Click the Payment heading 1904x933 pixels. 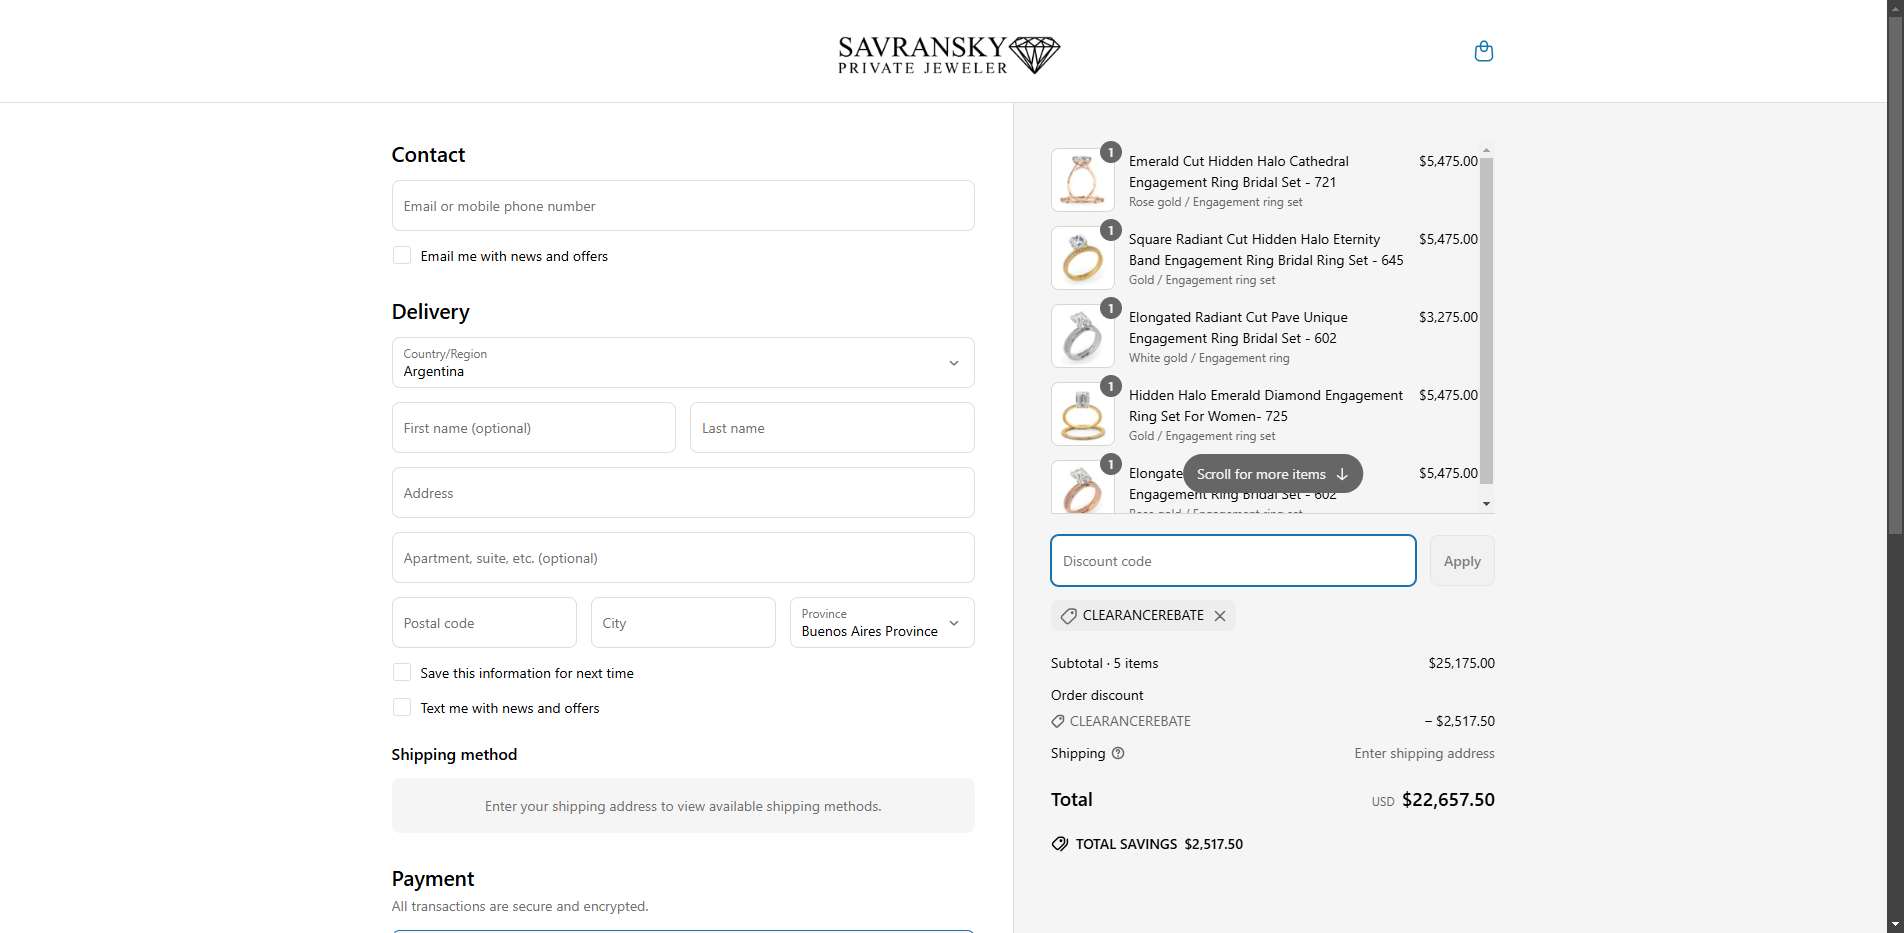click(433, 879)
